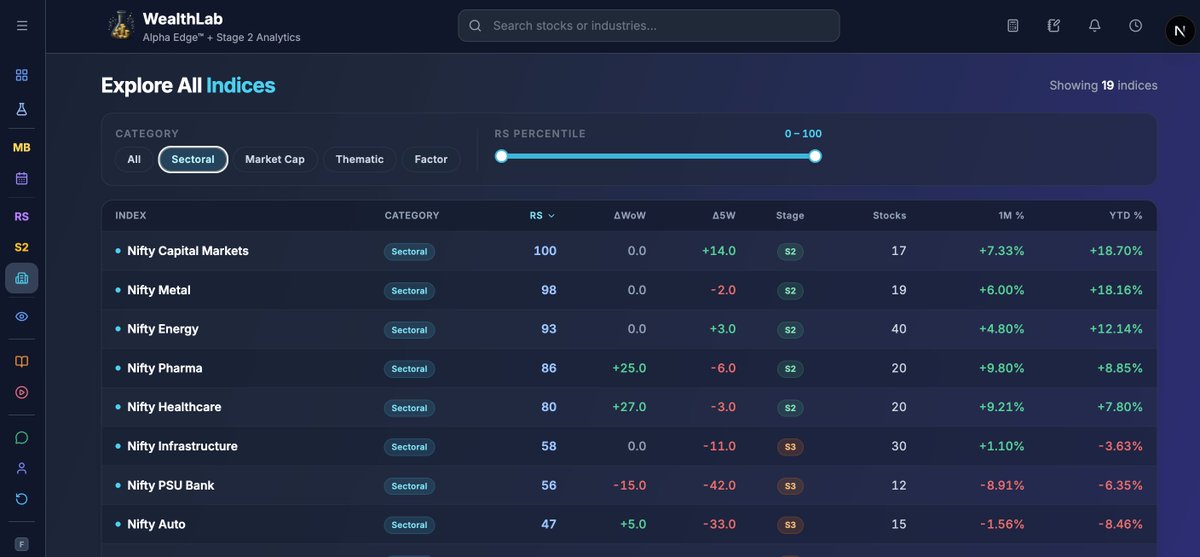Click the +27.0 ΔWoW value for Healthcare
Image resolution: width=1200 pixels, height=557 pixels.
(x=629, y=407)
